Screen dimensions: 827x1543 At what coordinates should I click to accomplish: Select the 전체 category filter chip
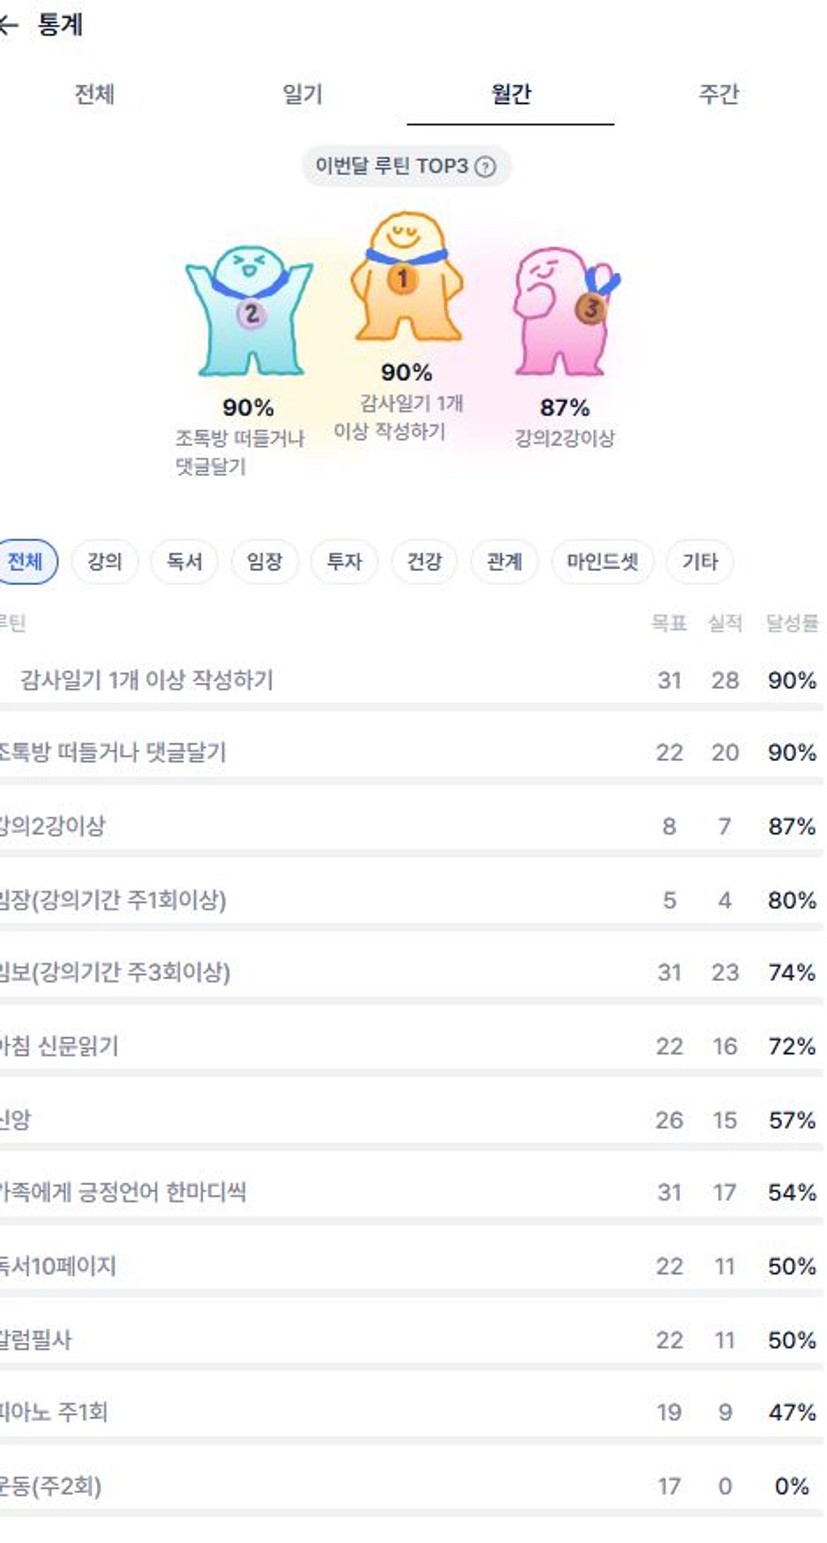coord(25,562)
